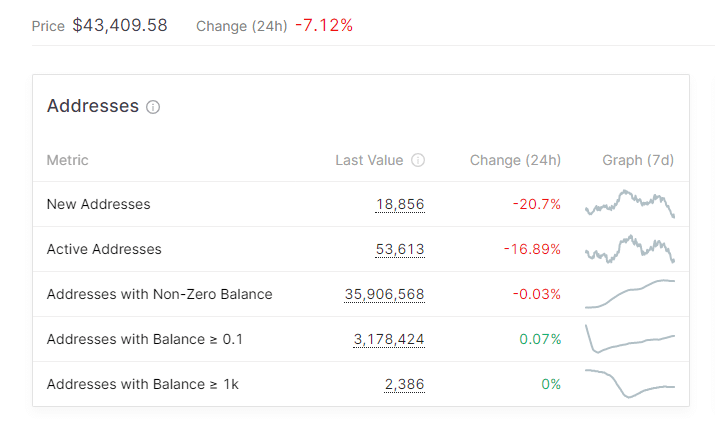Image resolution: width=715 pixels, height=428 pixels.
Task: Select the New Addresses metric row
Action: point(98,204)
